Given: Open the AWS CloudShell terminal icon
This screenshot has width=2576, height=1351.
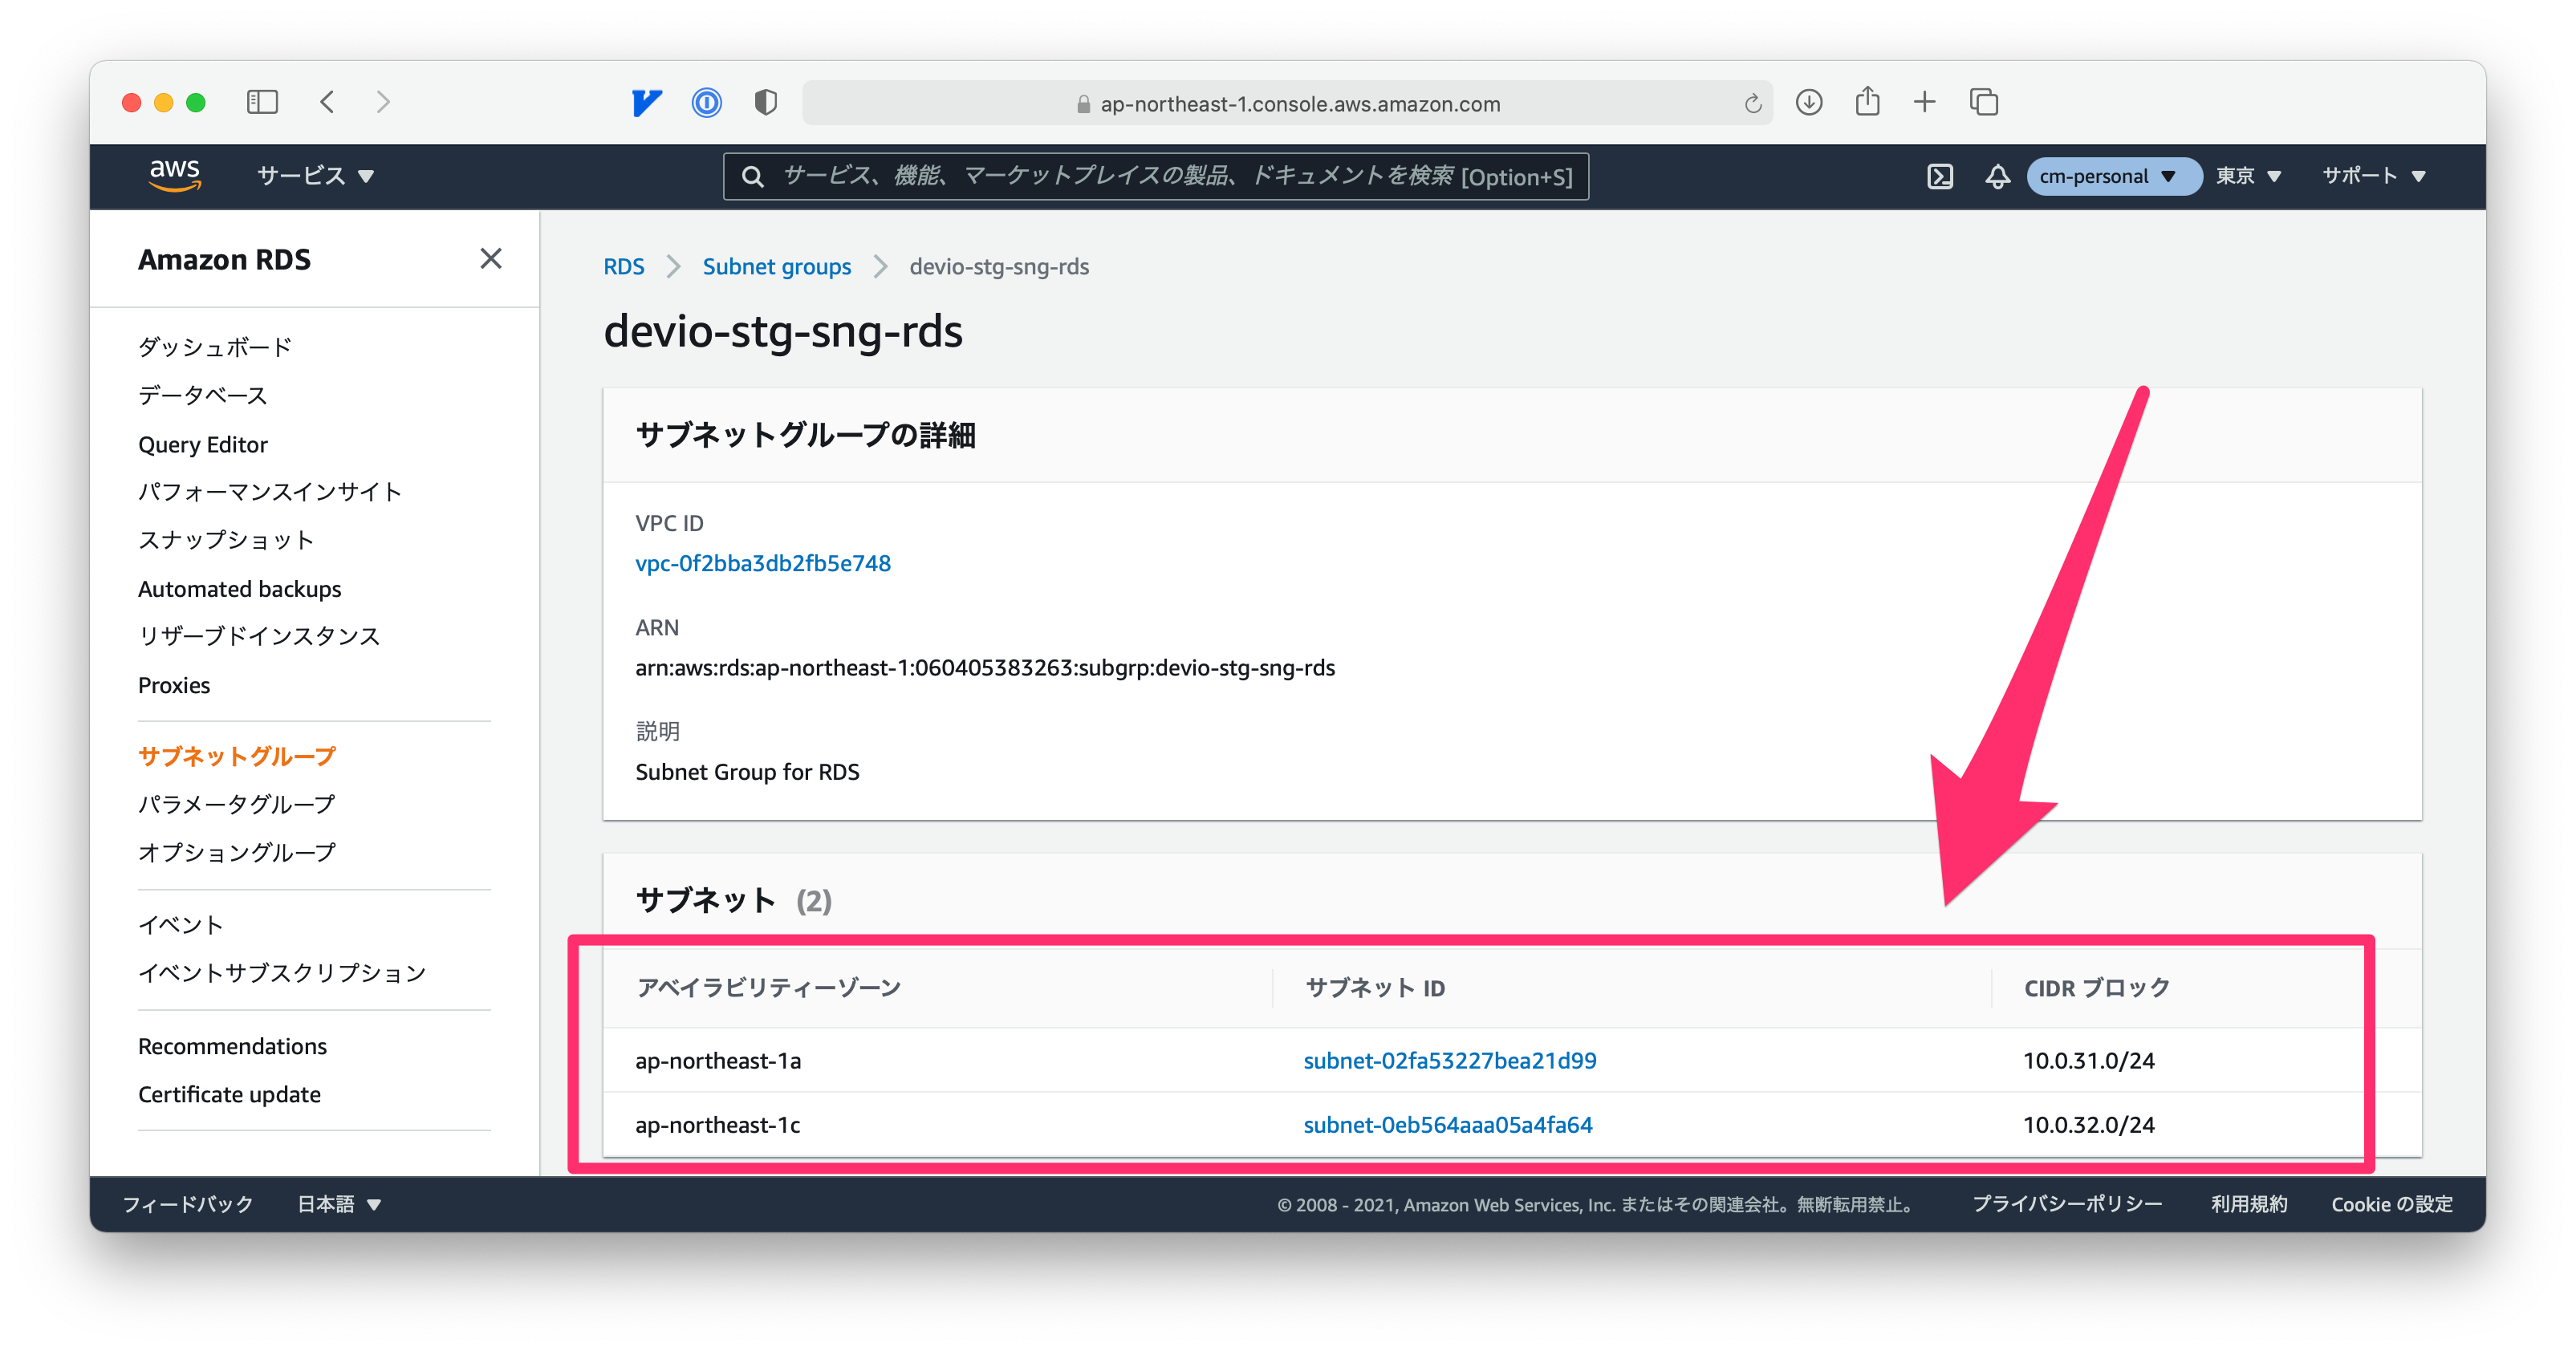Looking at the screenshot, I should (1941, 176).
